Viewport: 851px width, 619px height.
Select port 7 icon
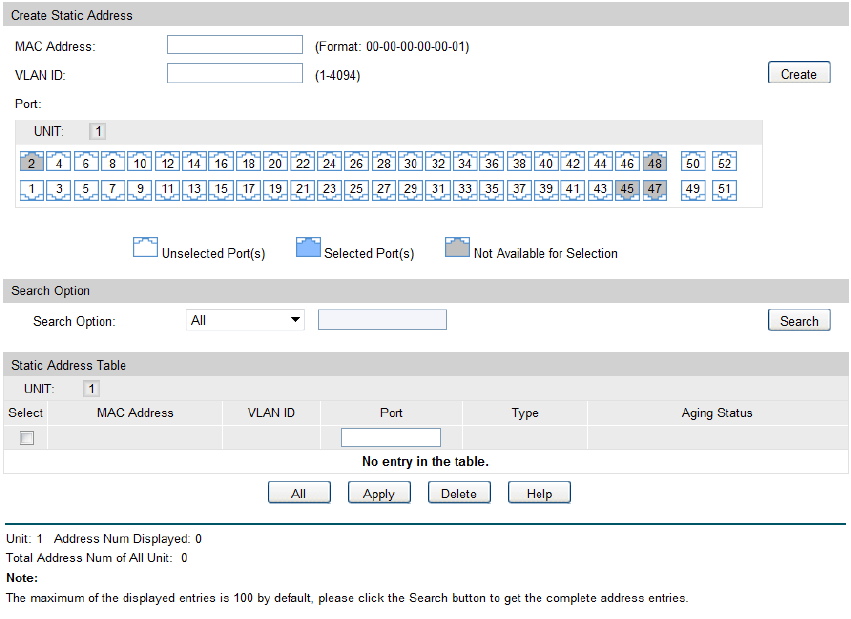click(x=113, y=190)
